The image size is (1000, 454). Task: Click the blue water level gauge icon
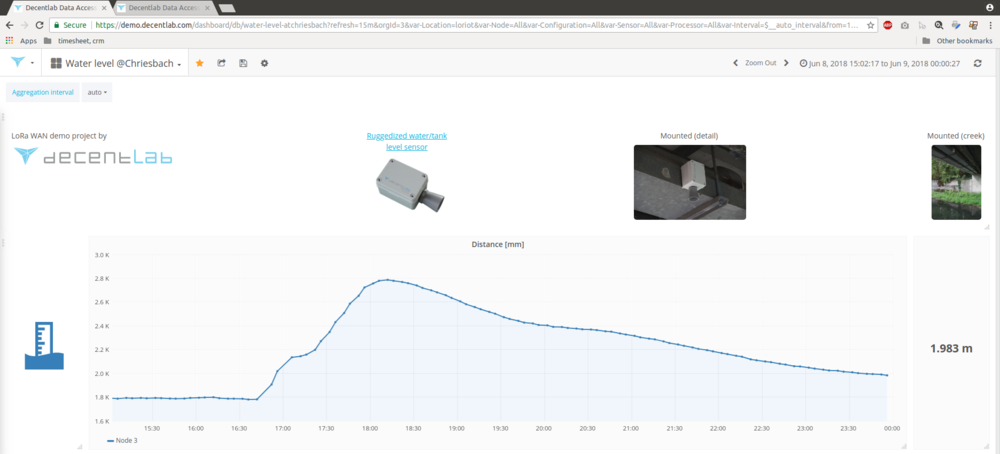coord(44,346)
